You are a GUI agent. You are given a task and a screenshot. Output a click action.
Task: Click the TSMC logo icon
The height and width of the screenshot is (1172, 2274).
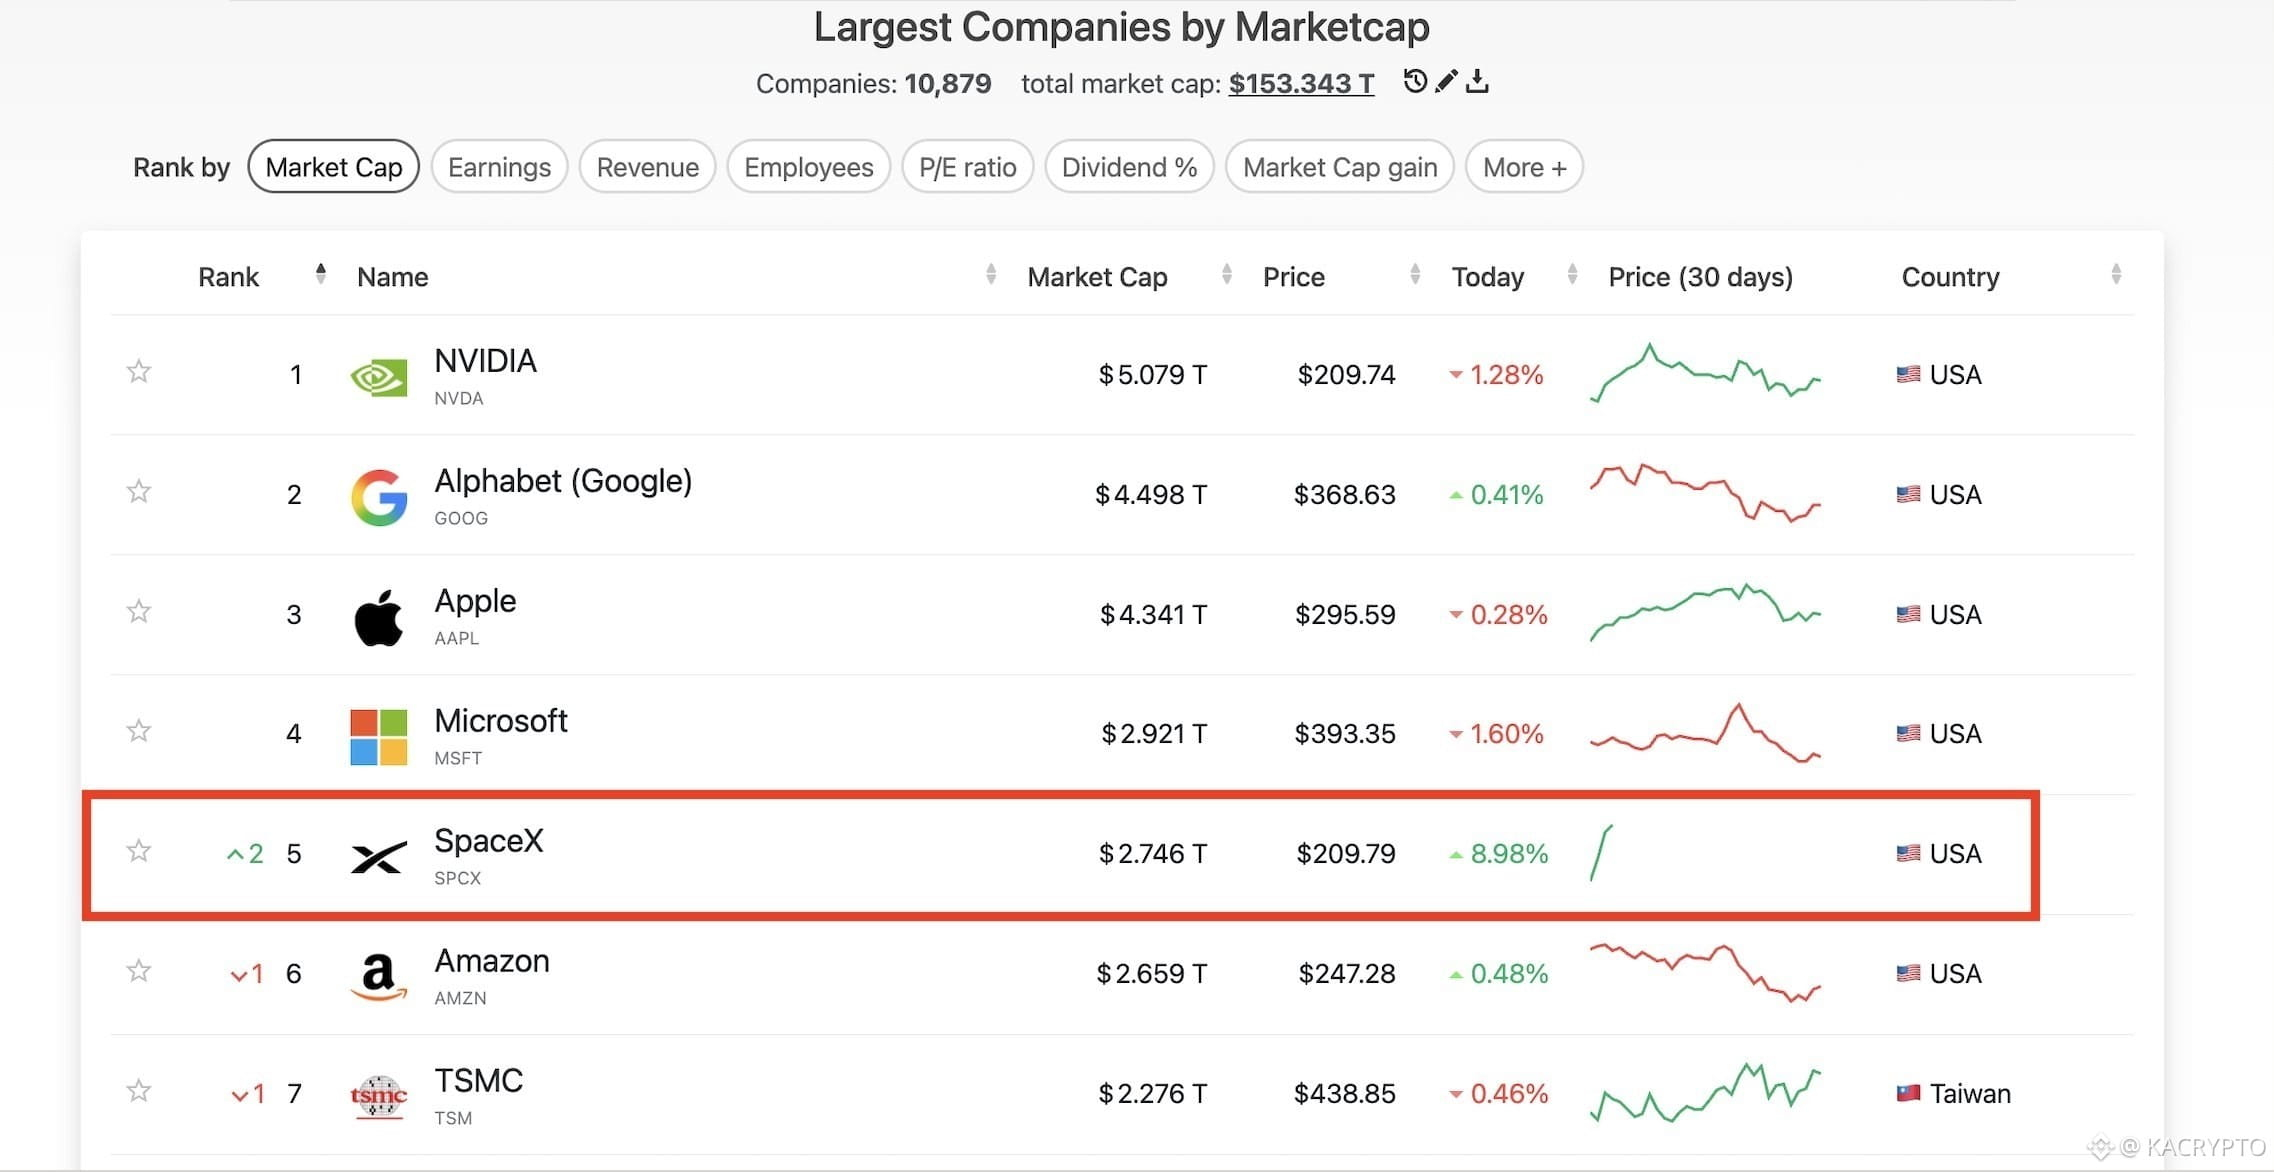pos(379,1097)
